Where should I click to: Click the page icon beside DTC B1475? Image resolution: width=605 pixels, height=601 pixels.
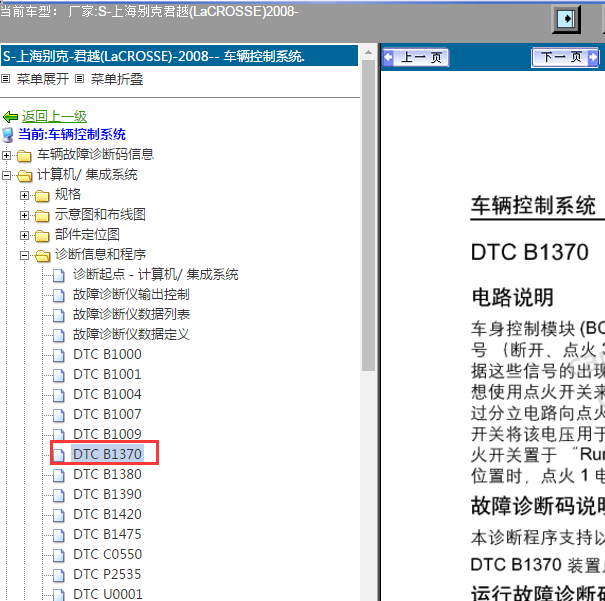(59, 536)
